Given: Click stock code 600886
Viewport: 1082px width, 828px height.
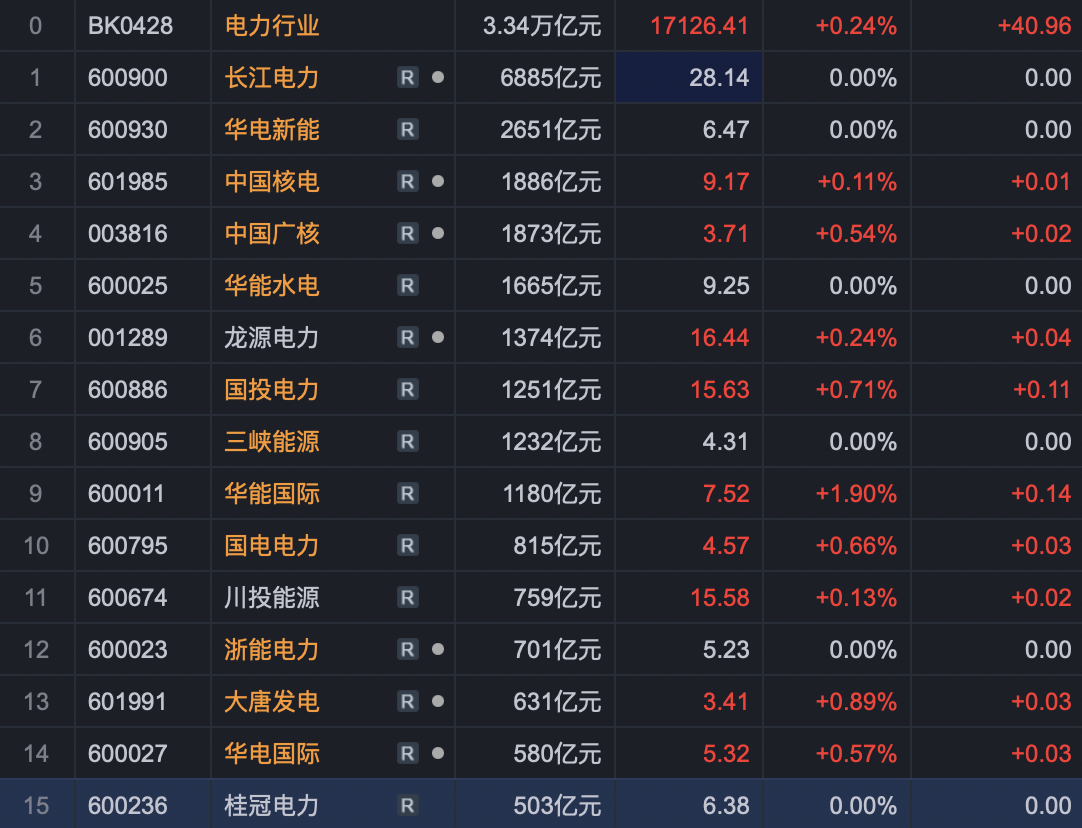Looking at the screenshot, I should click(x=128, y=389).
